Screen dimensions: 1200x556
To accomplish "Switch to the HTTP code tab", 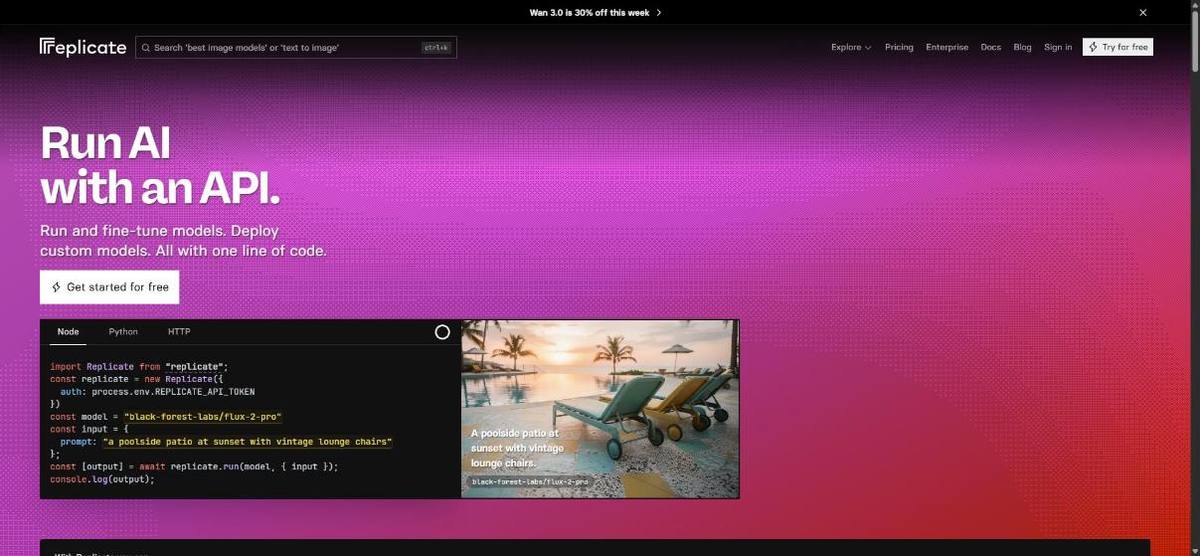I will 179,332.
